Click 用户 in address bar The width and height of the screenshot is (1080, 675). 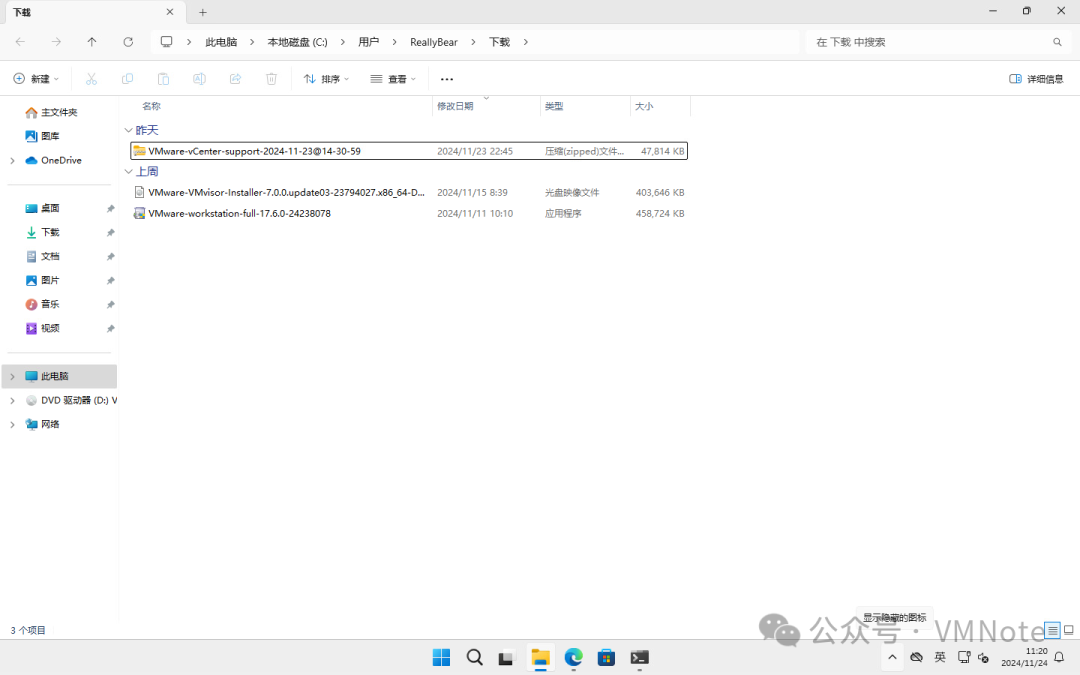click(x=368, y=42)
